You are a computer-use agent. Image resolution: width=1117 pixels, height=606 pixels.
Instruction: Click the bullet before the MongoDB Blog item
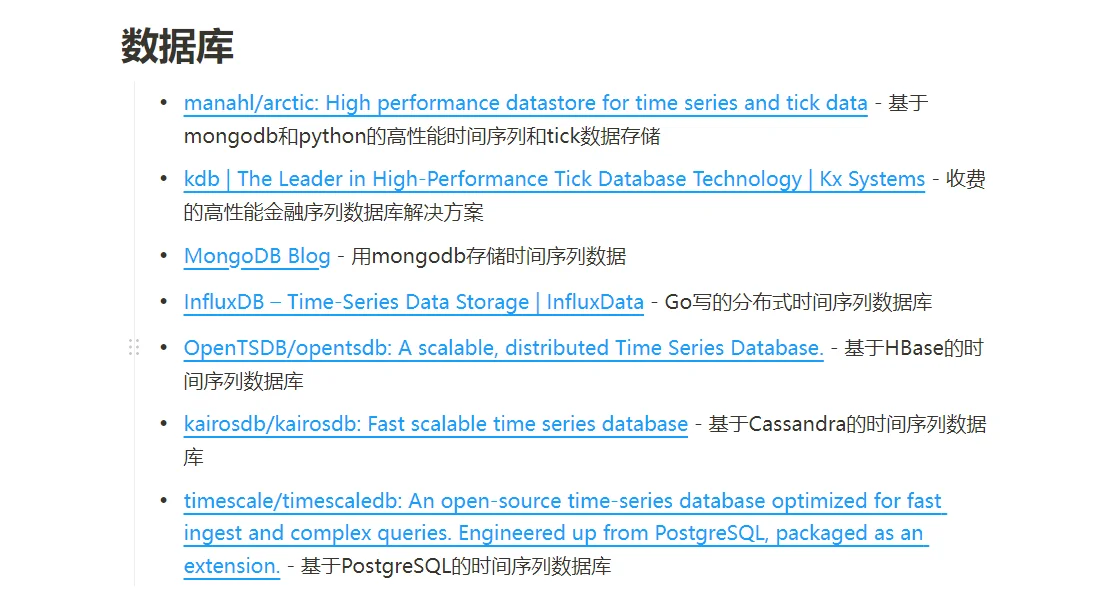164,255
